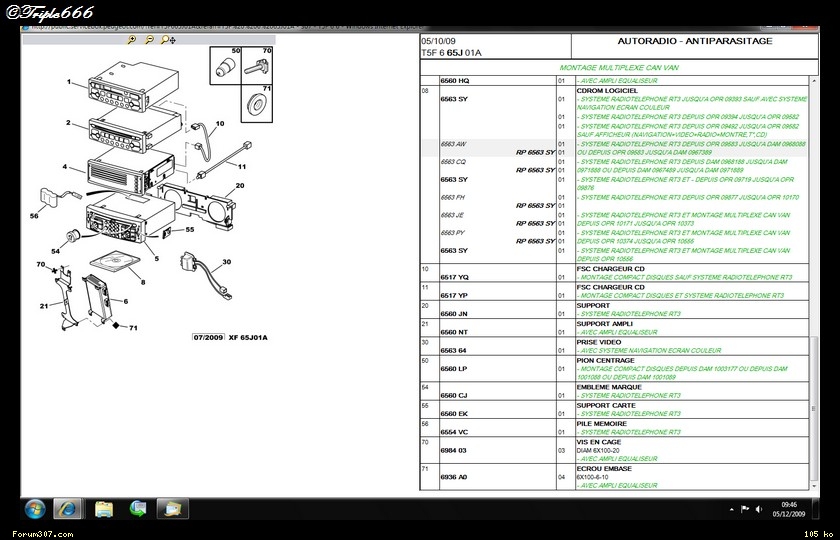Screen dimensions: 840x540
Task: Select part number 6563 64
Action: (x=453, y=350)
